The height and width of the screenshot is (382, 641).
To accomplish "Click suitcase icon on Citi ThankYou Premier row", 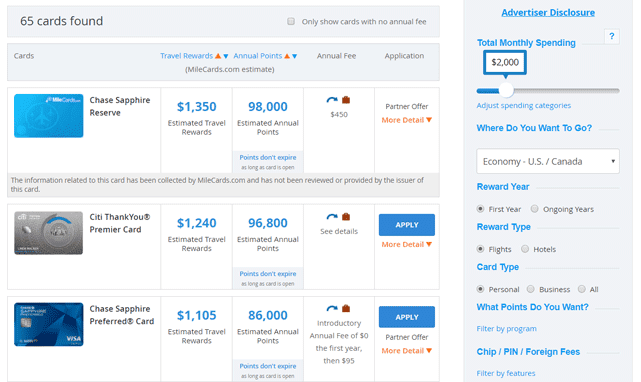I will tap(346, 217).
